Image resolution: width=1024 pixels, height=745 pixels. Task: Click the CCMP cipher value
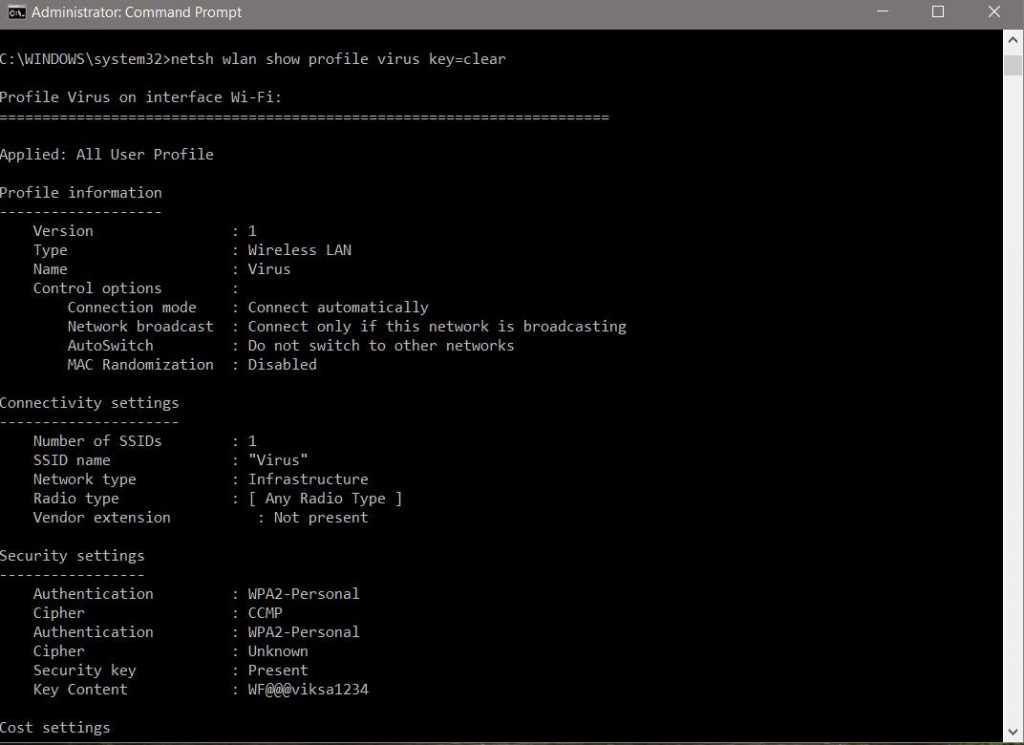coord(265,613)
